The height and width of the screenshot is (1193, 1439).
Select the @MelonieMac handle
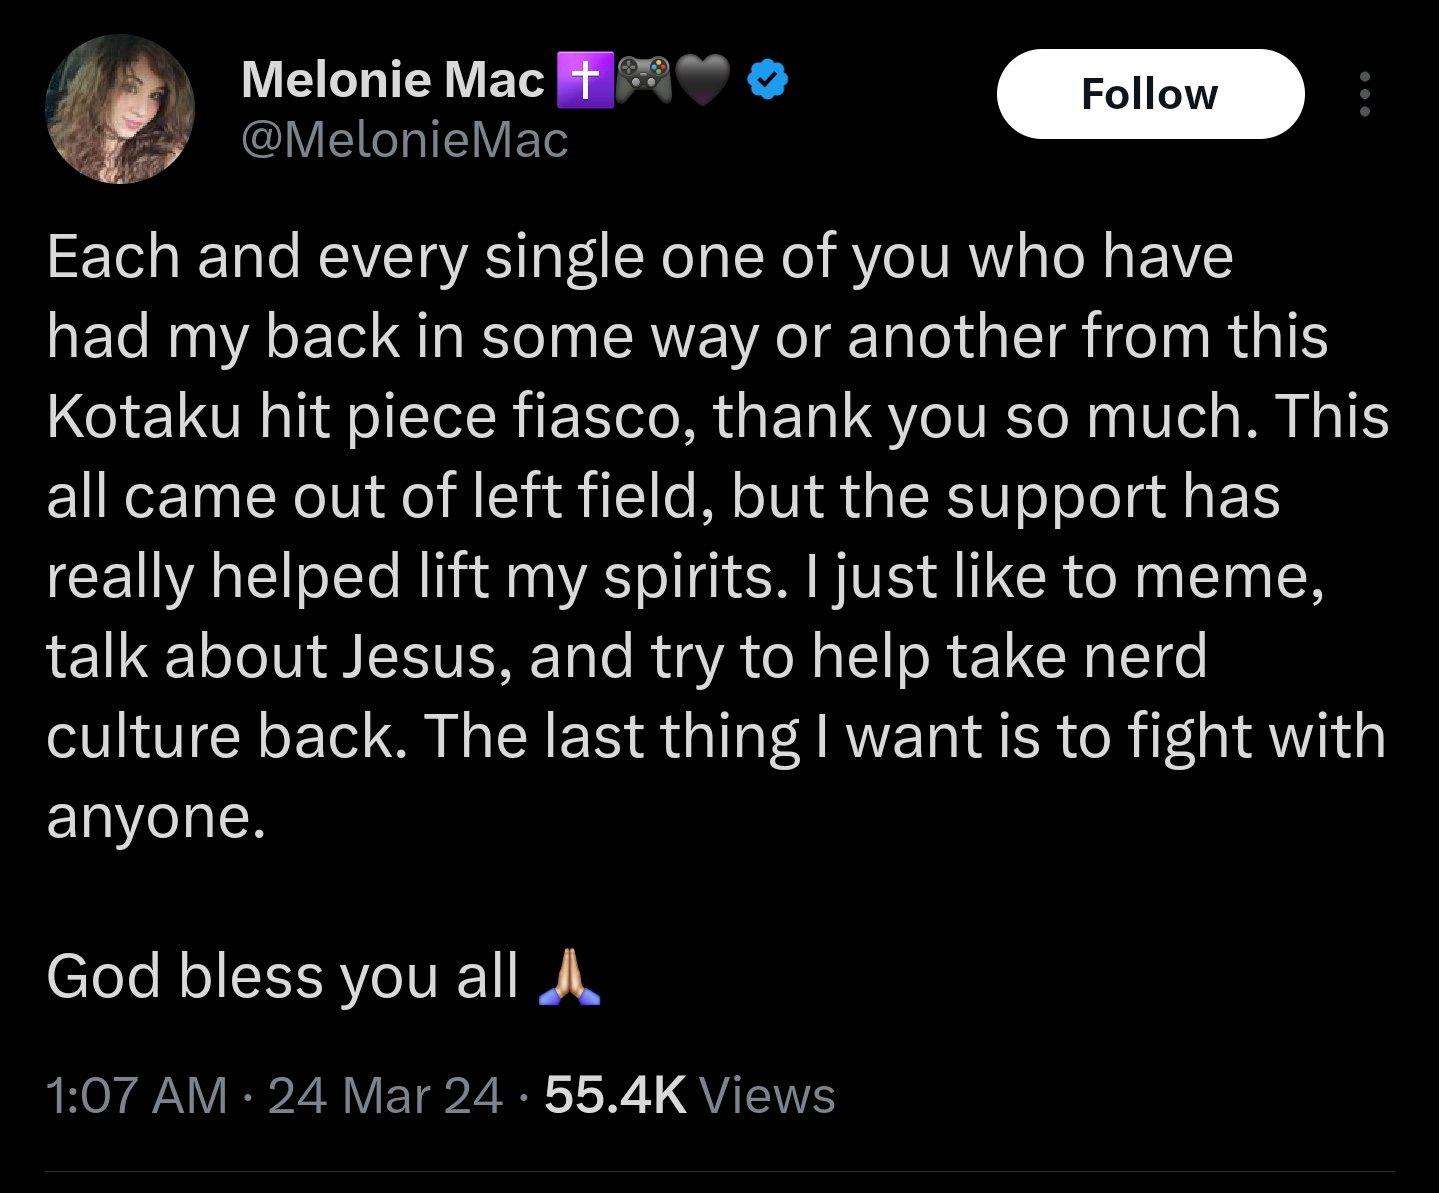(403, 141)
